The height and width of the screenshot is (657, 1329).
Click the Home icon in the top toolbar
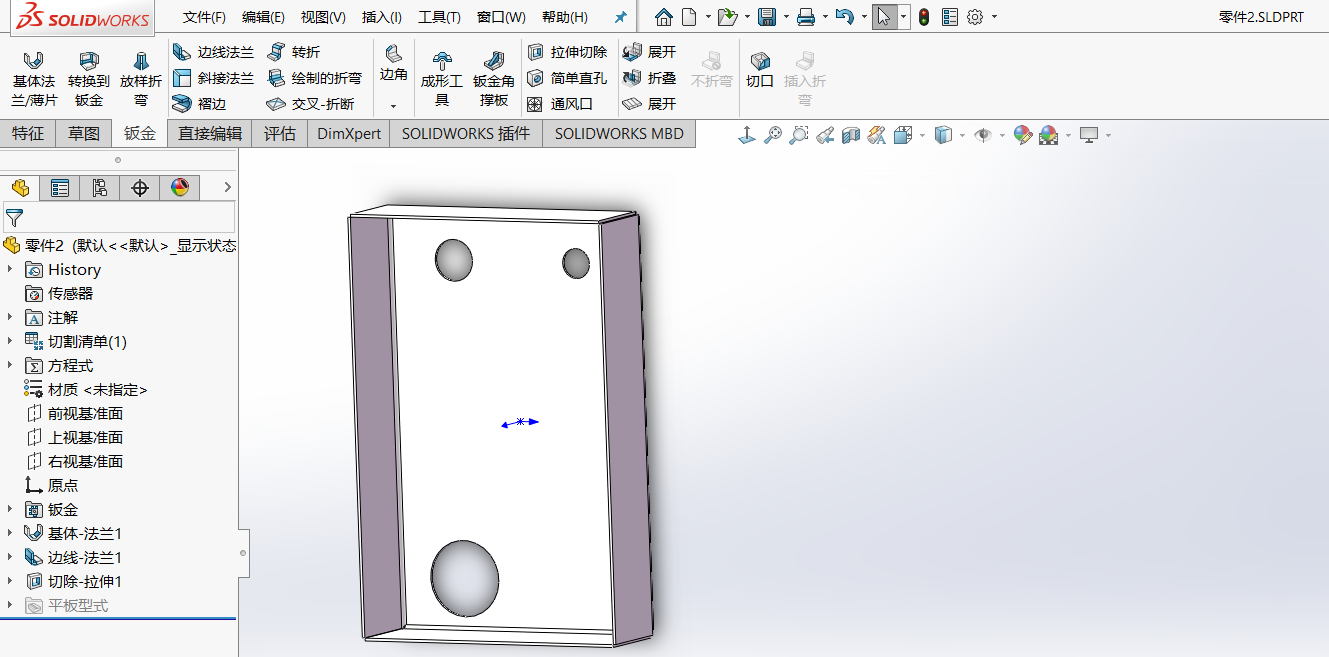[663, 17]
